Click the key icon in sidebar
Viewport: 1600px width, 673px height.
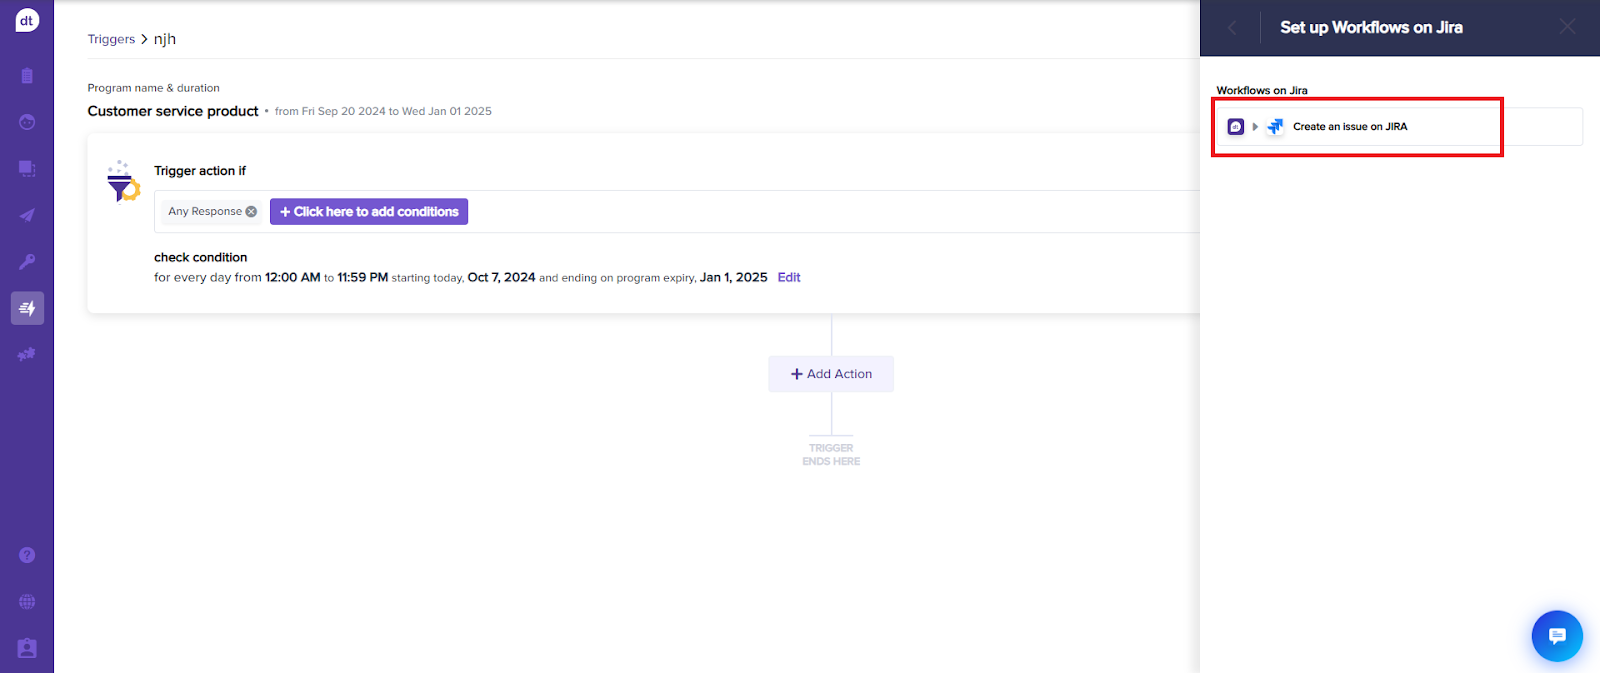coord(27,262)
